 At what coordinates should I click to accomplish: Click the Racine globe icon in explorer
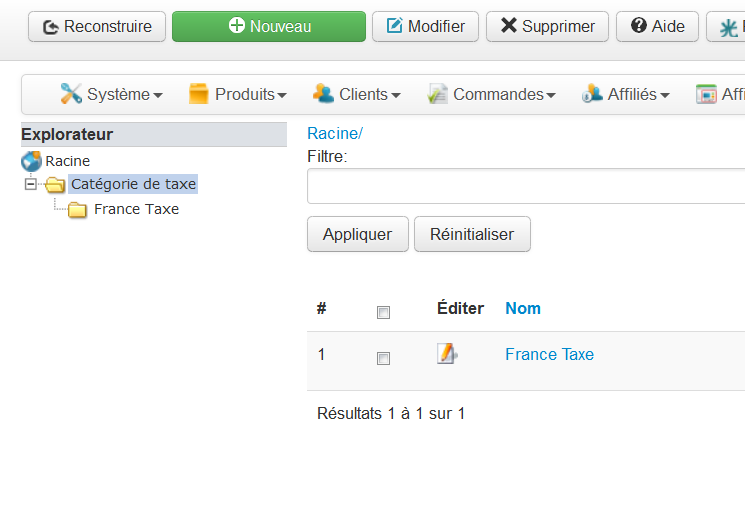31,161
